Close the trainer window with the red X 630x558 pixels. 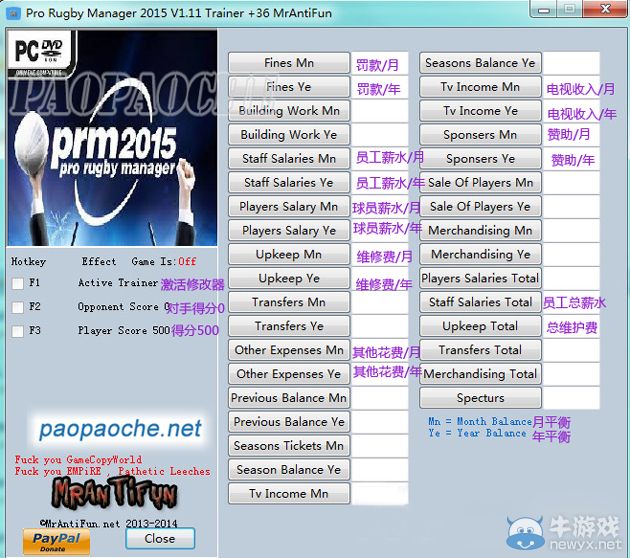click(x=605, y=9)
